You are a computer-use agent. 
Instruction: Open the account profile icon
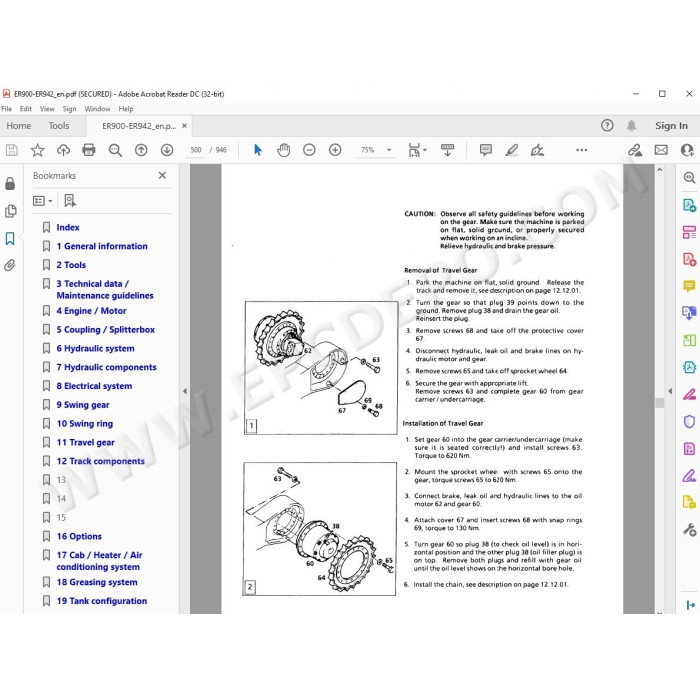pyautogui.click(x=687, y=150)
